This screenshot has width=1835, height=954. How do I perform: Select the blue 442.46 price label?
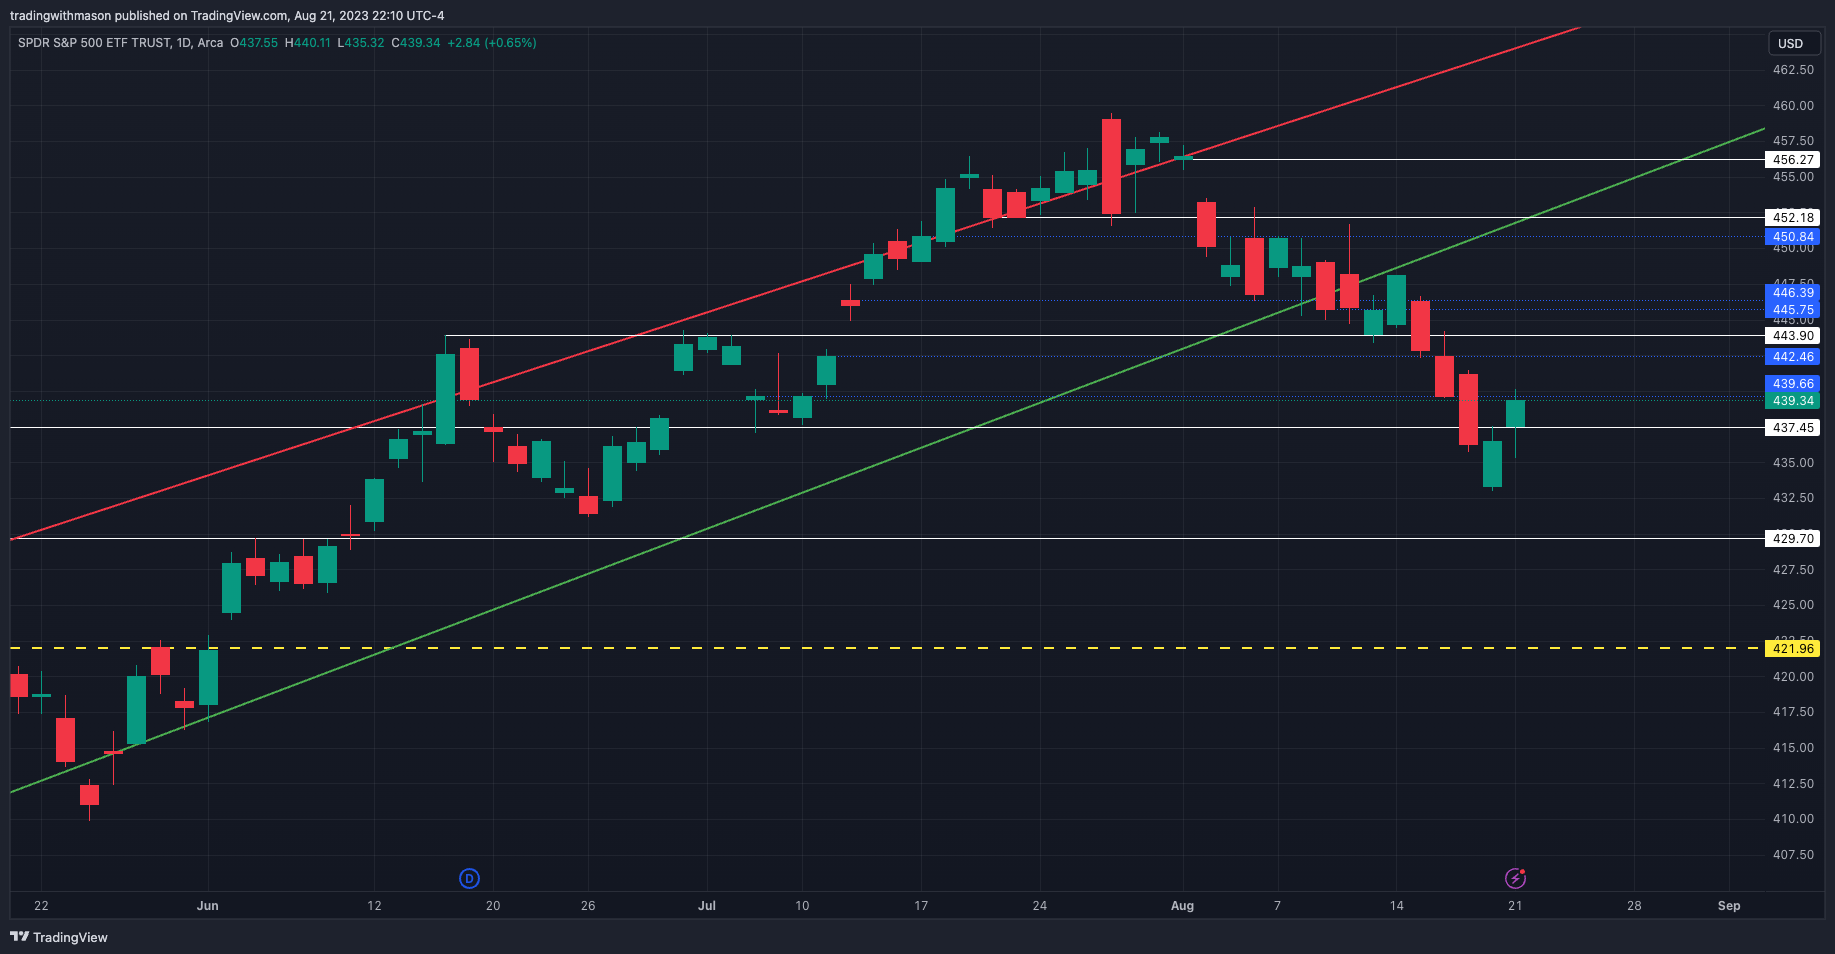click(1793, 357)
